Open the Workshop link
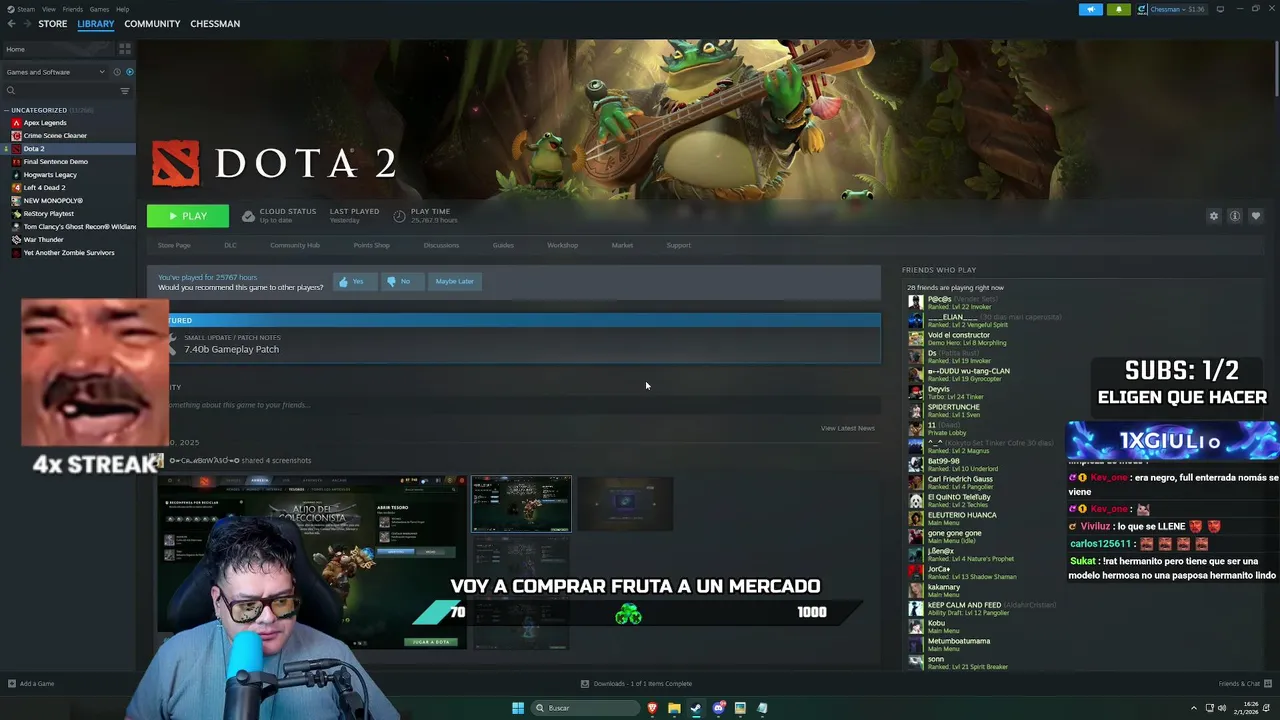1280x720 pixels. click(562, 245)
